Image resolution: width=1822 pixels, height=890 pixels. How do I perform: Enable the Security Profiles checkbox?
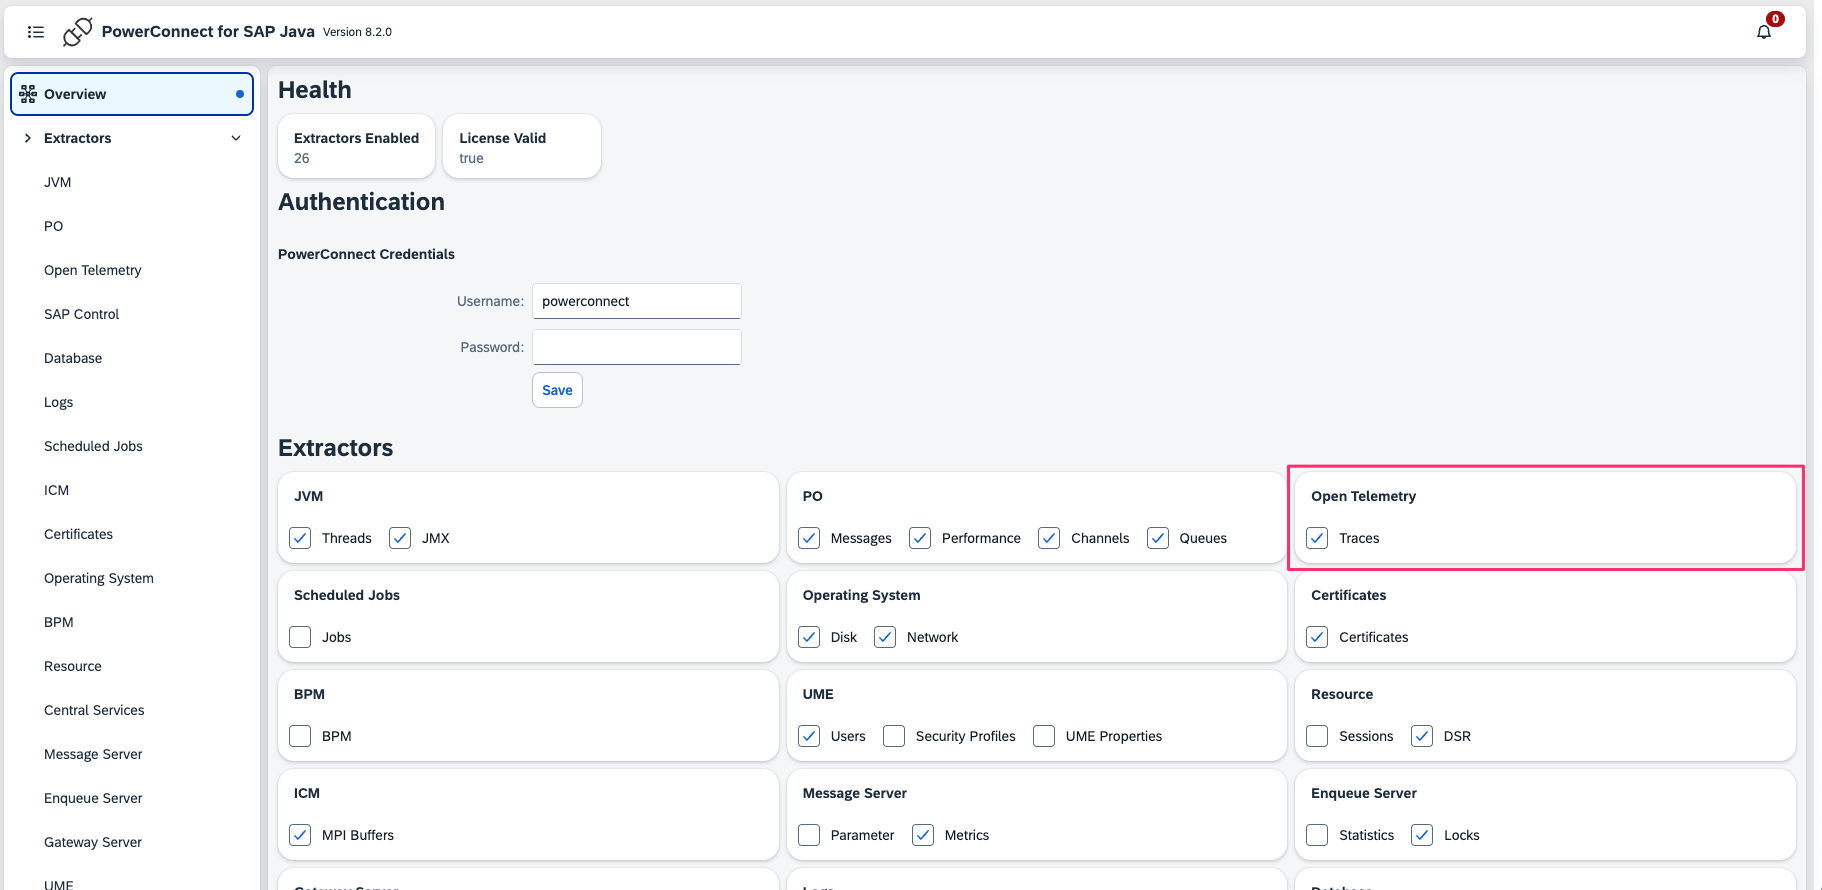[x=894, y=736]
